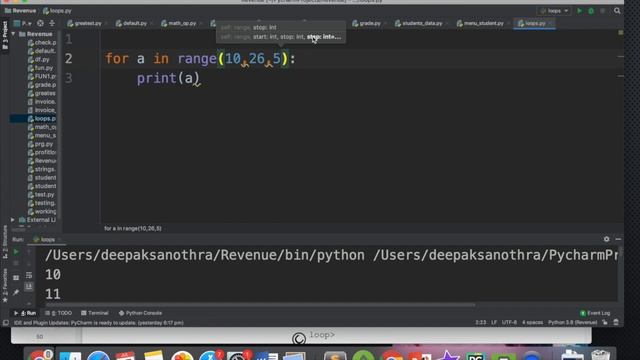Viewport: 640px width, 360px height.
Task: Change UTF-8 file encoding in status bar
Action: point(509,322)
